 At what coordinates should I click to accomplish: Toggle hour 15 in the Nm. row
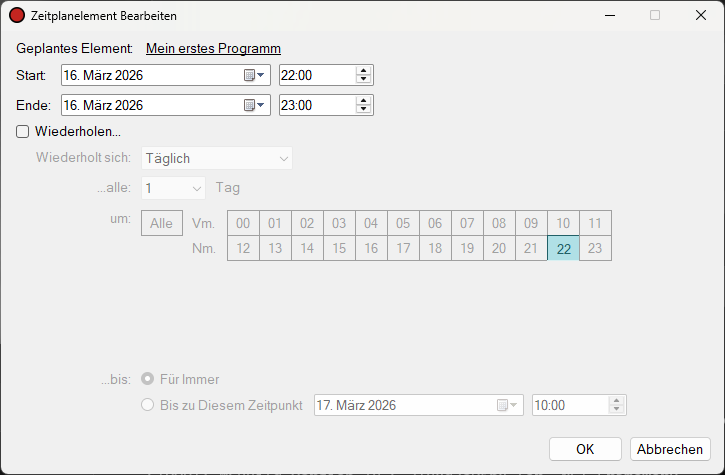click(x=339, y=248)
